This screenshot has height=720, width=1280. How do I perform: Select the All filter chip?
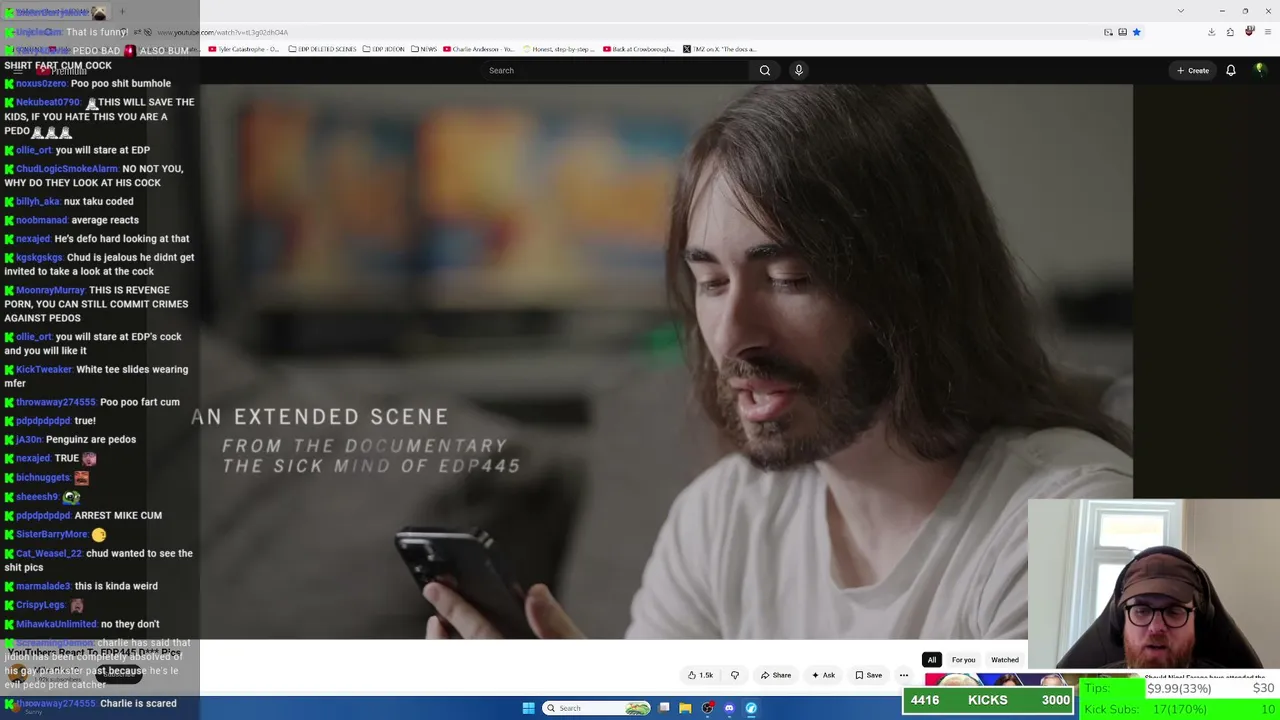click(932, 660)
